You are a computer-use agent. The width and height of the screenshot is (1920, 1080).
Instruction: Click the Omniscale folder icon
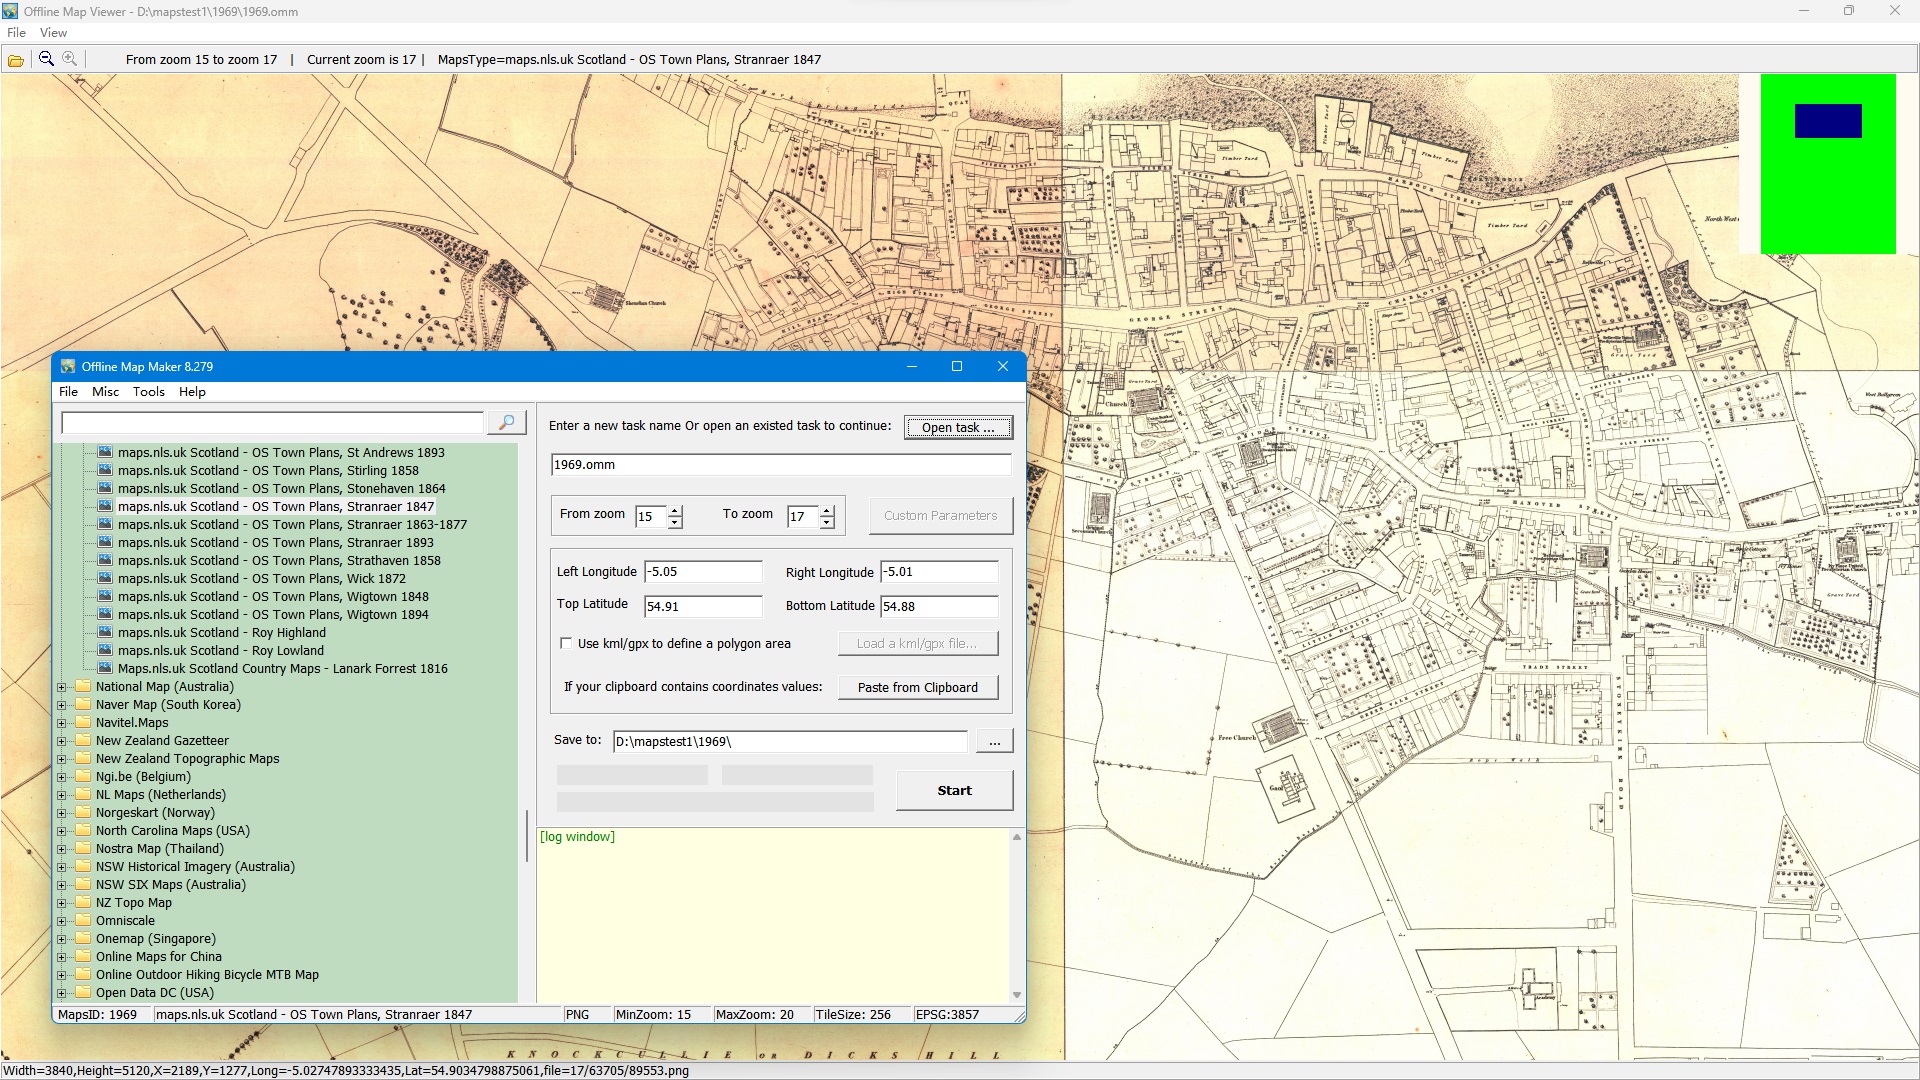click(x=83, y=921)
